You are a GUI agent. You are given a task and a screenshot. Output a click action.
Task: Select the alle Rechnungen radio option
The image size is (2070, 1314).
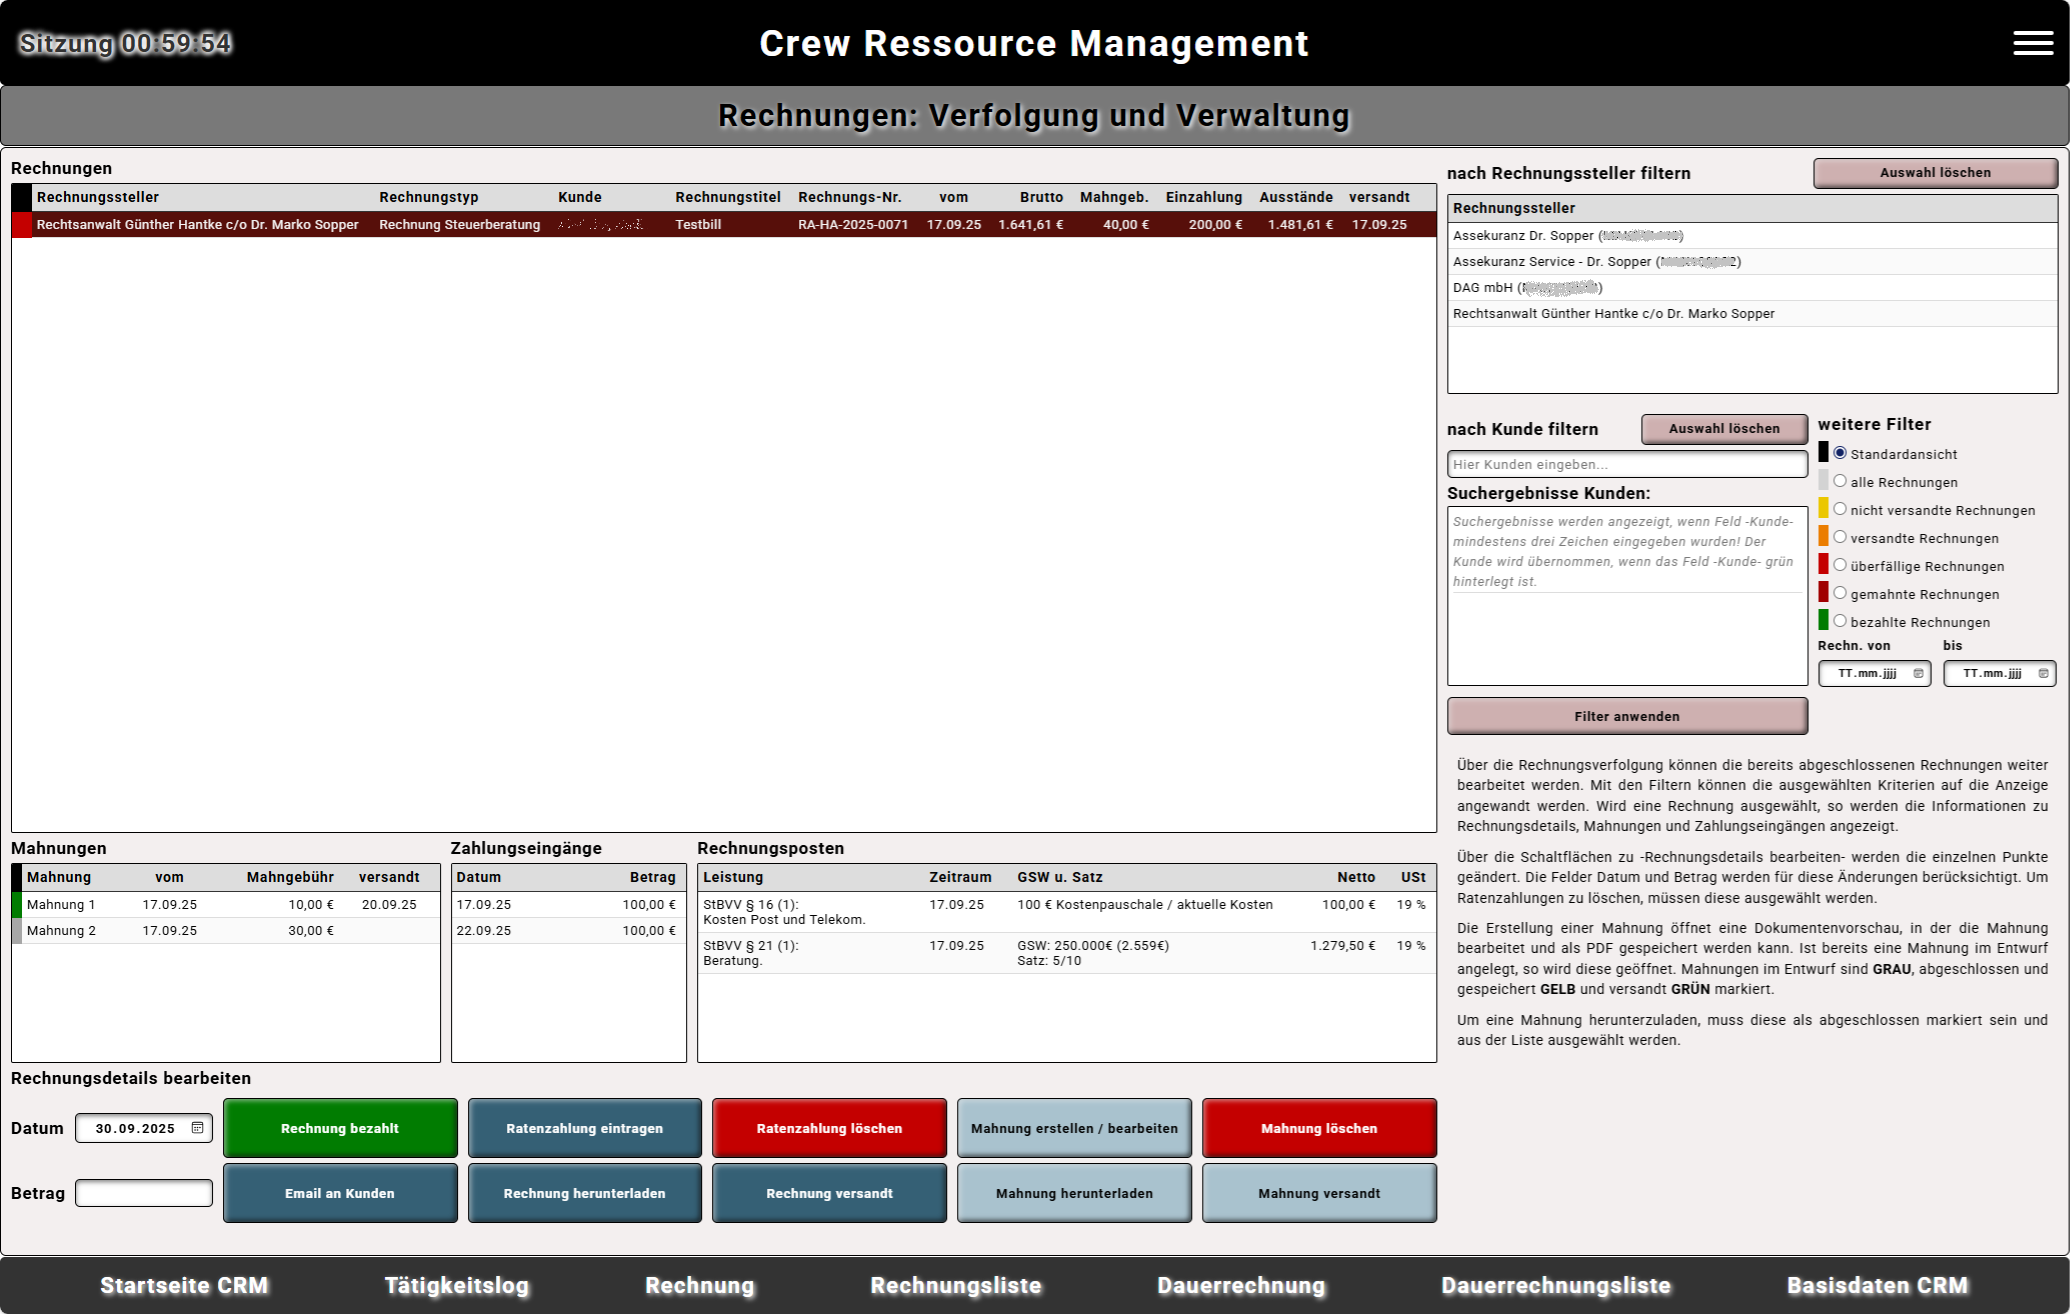point(1839,481)
